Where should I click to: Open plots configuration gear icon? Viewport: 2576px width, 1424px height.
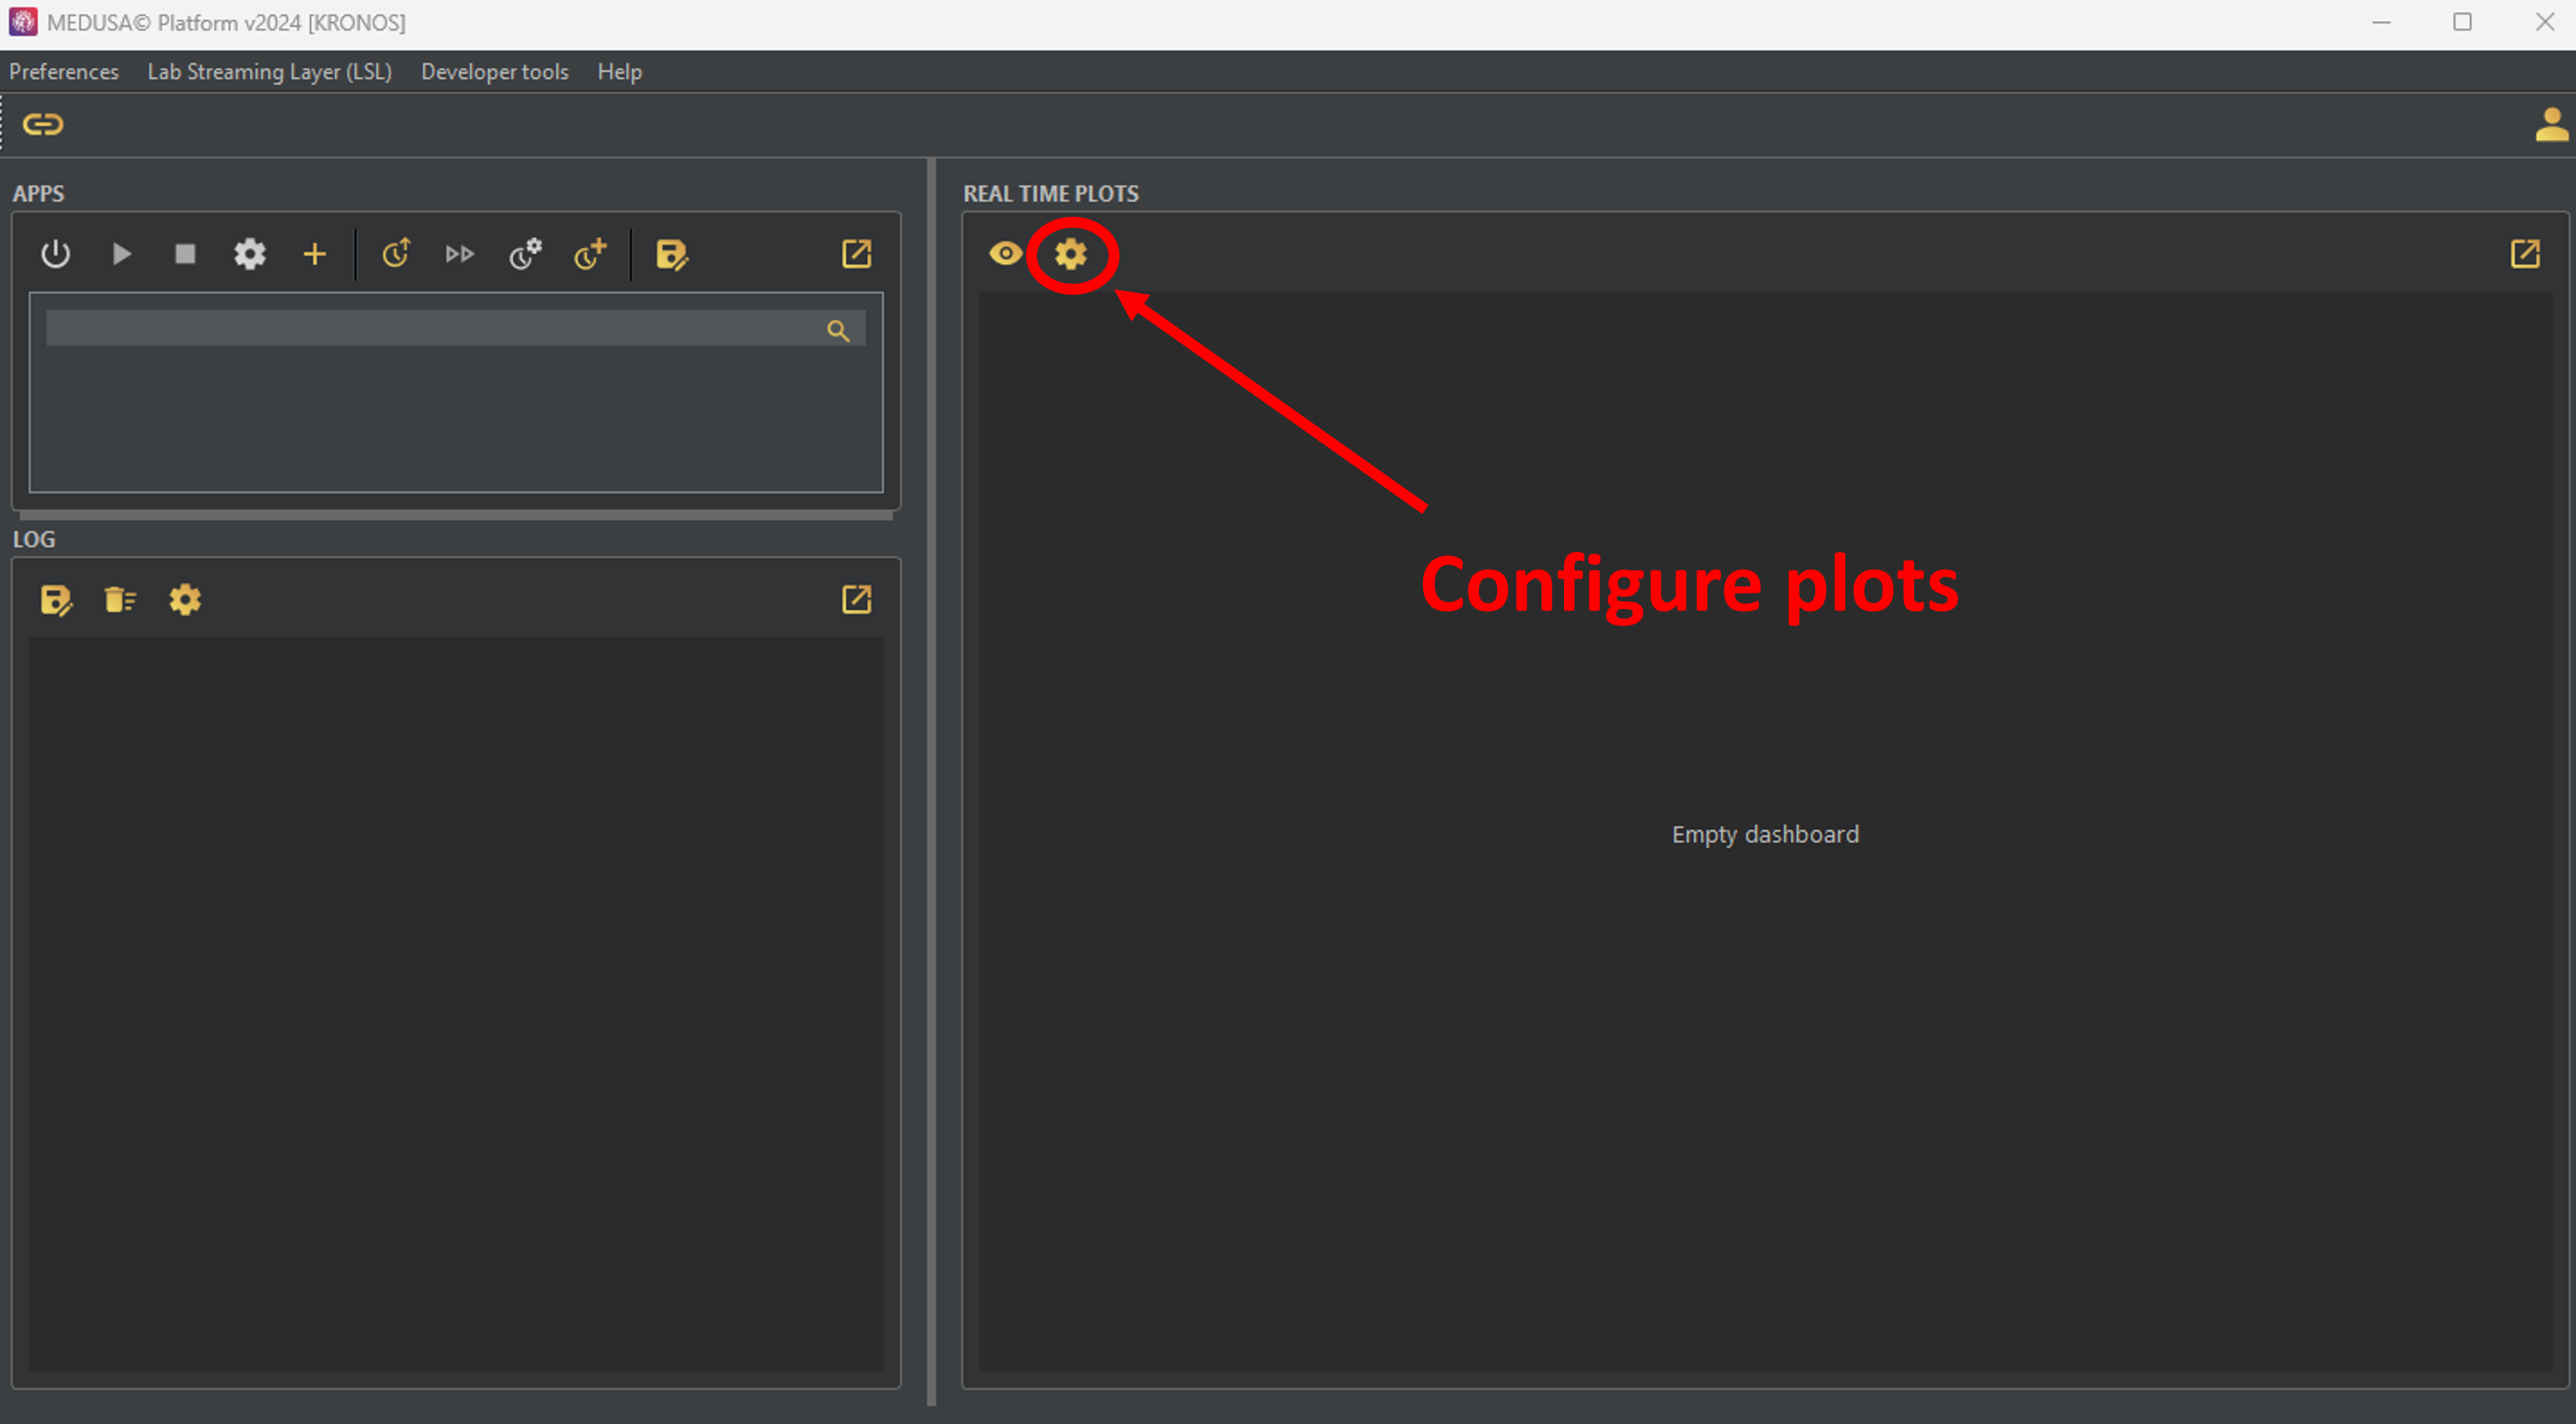click(1071, 254)
